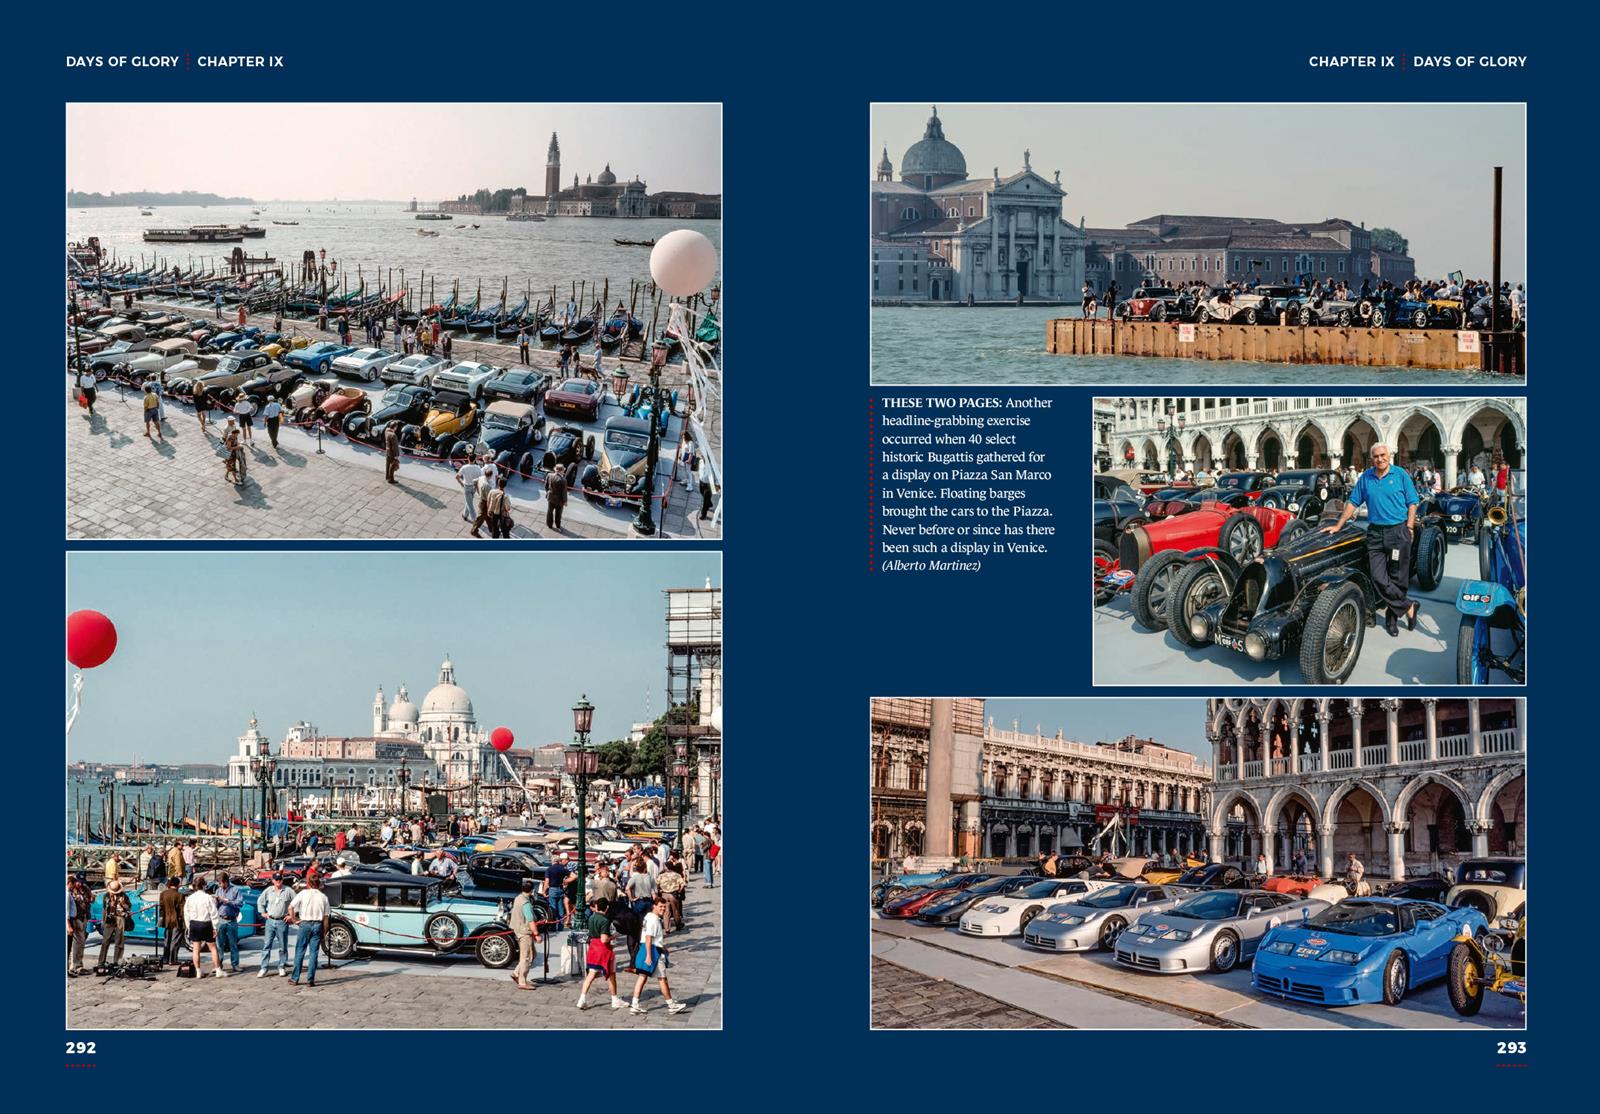Click the '(Alberto Martinez)' photo credit
Image resolution: width=1600 pixels, height=1114 pixels.
tap(931, 565)
